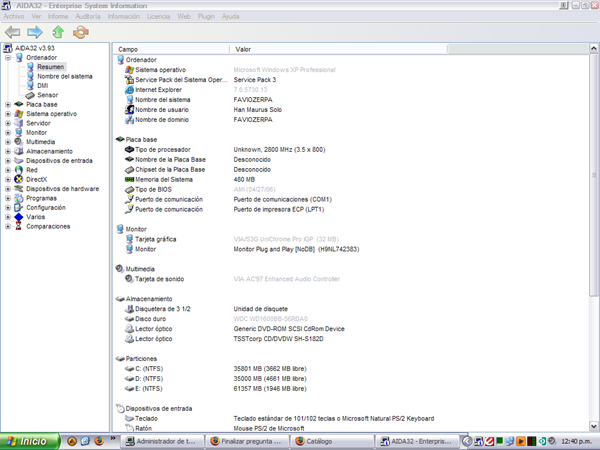The image size is (600, 450).
Task: Select the Tipo de procesador row
Action: (x=225, y=150)
